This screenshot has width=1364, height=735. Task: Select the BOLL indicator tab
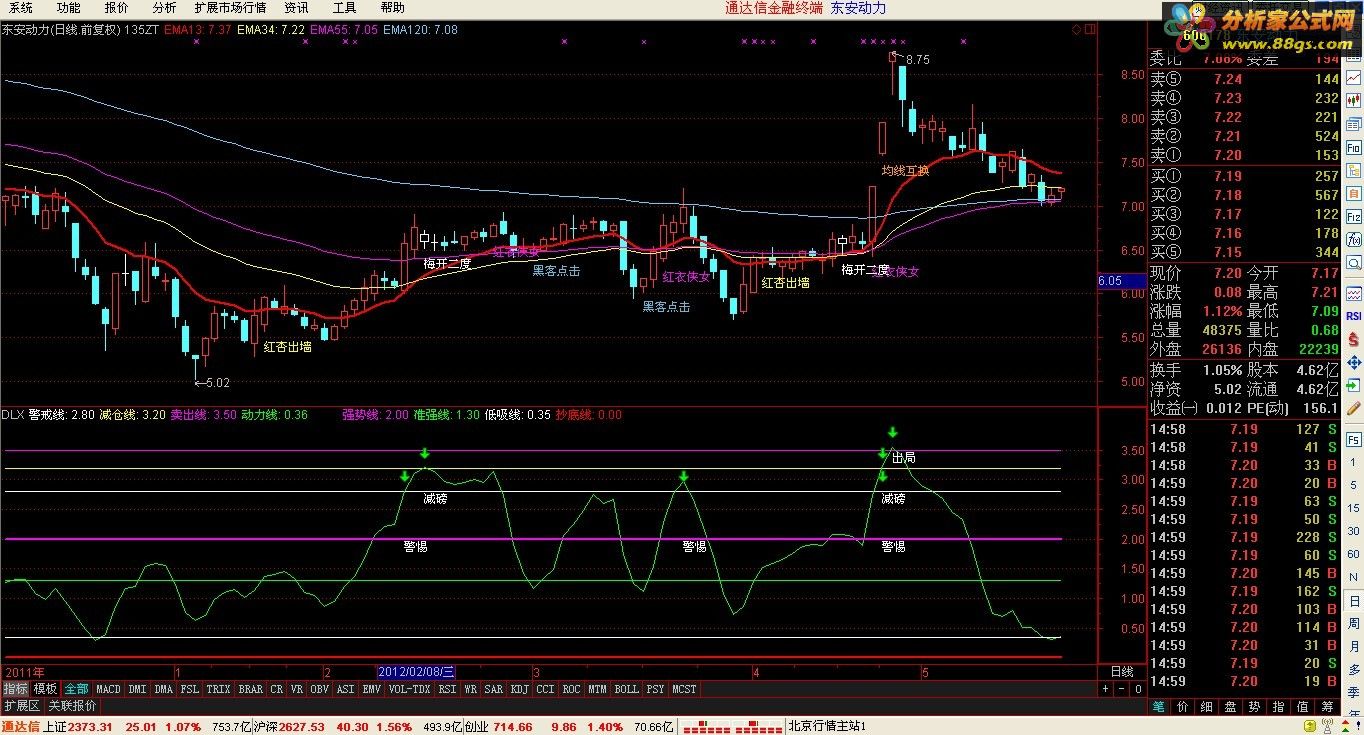[x=626, y=689]
